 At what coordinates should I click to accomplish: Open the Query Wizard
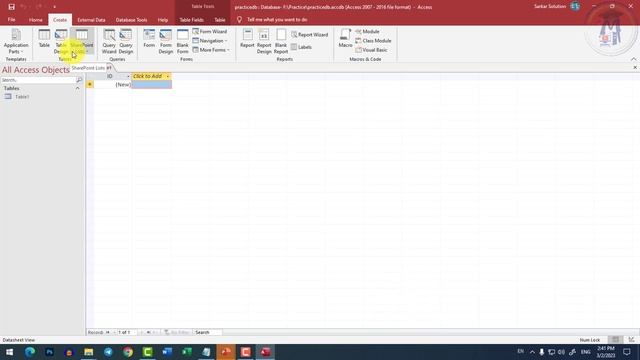109,41
